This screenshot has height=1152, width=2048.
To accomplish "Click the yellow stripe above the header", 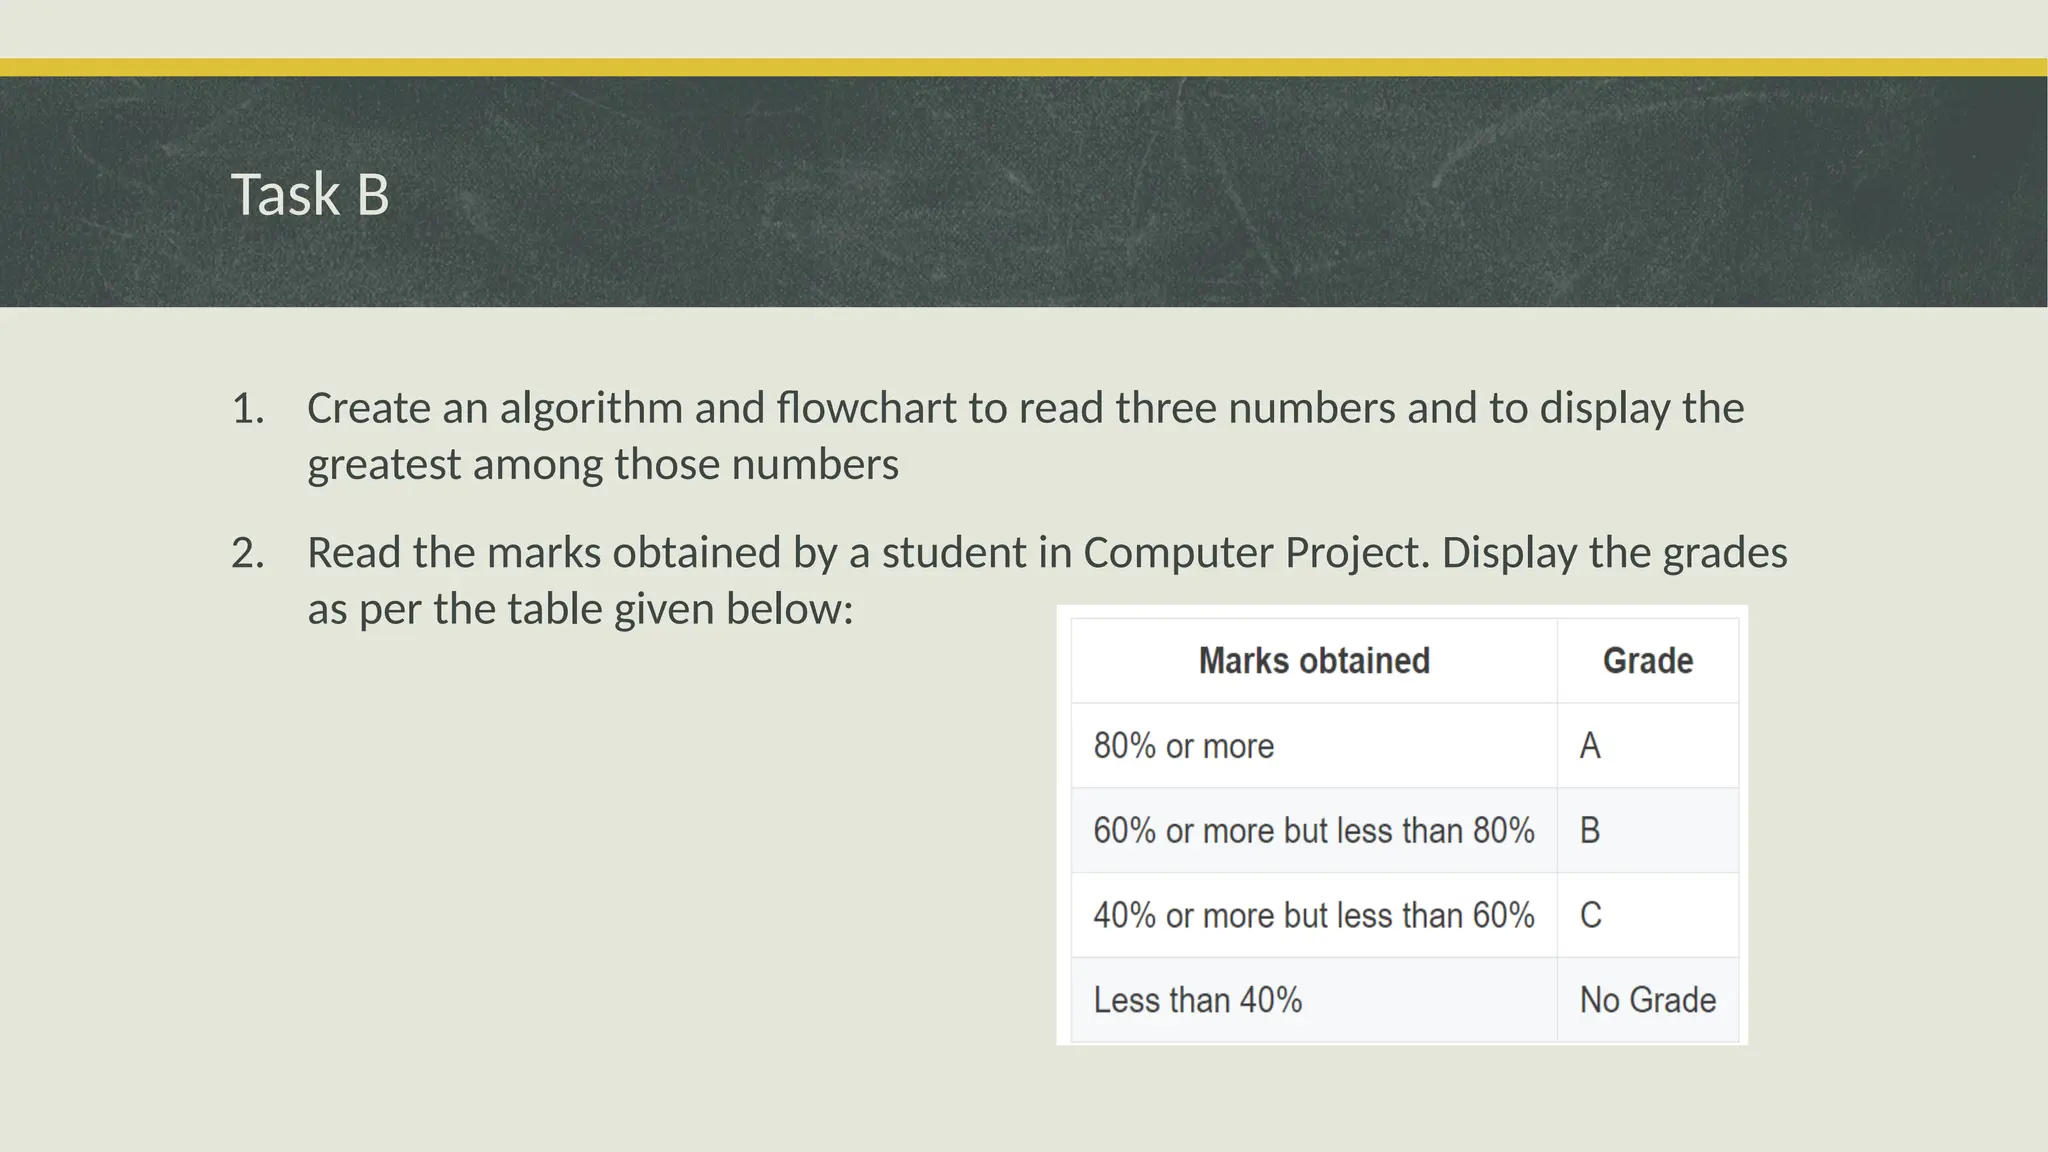I will click(1024, 67).
